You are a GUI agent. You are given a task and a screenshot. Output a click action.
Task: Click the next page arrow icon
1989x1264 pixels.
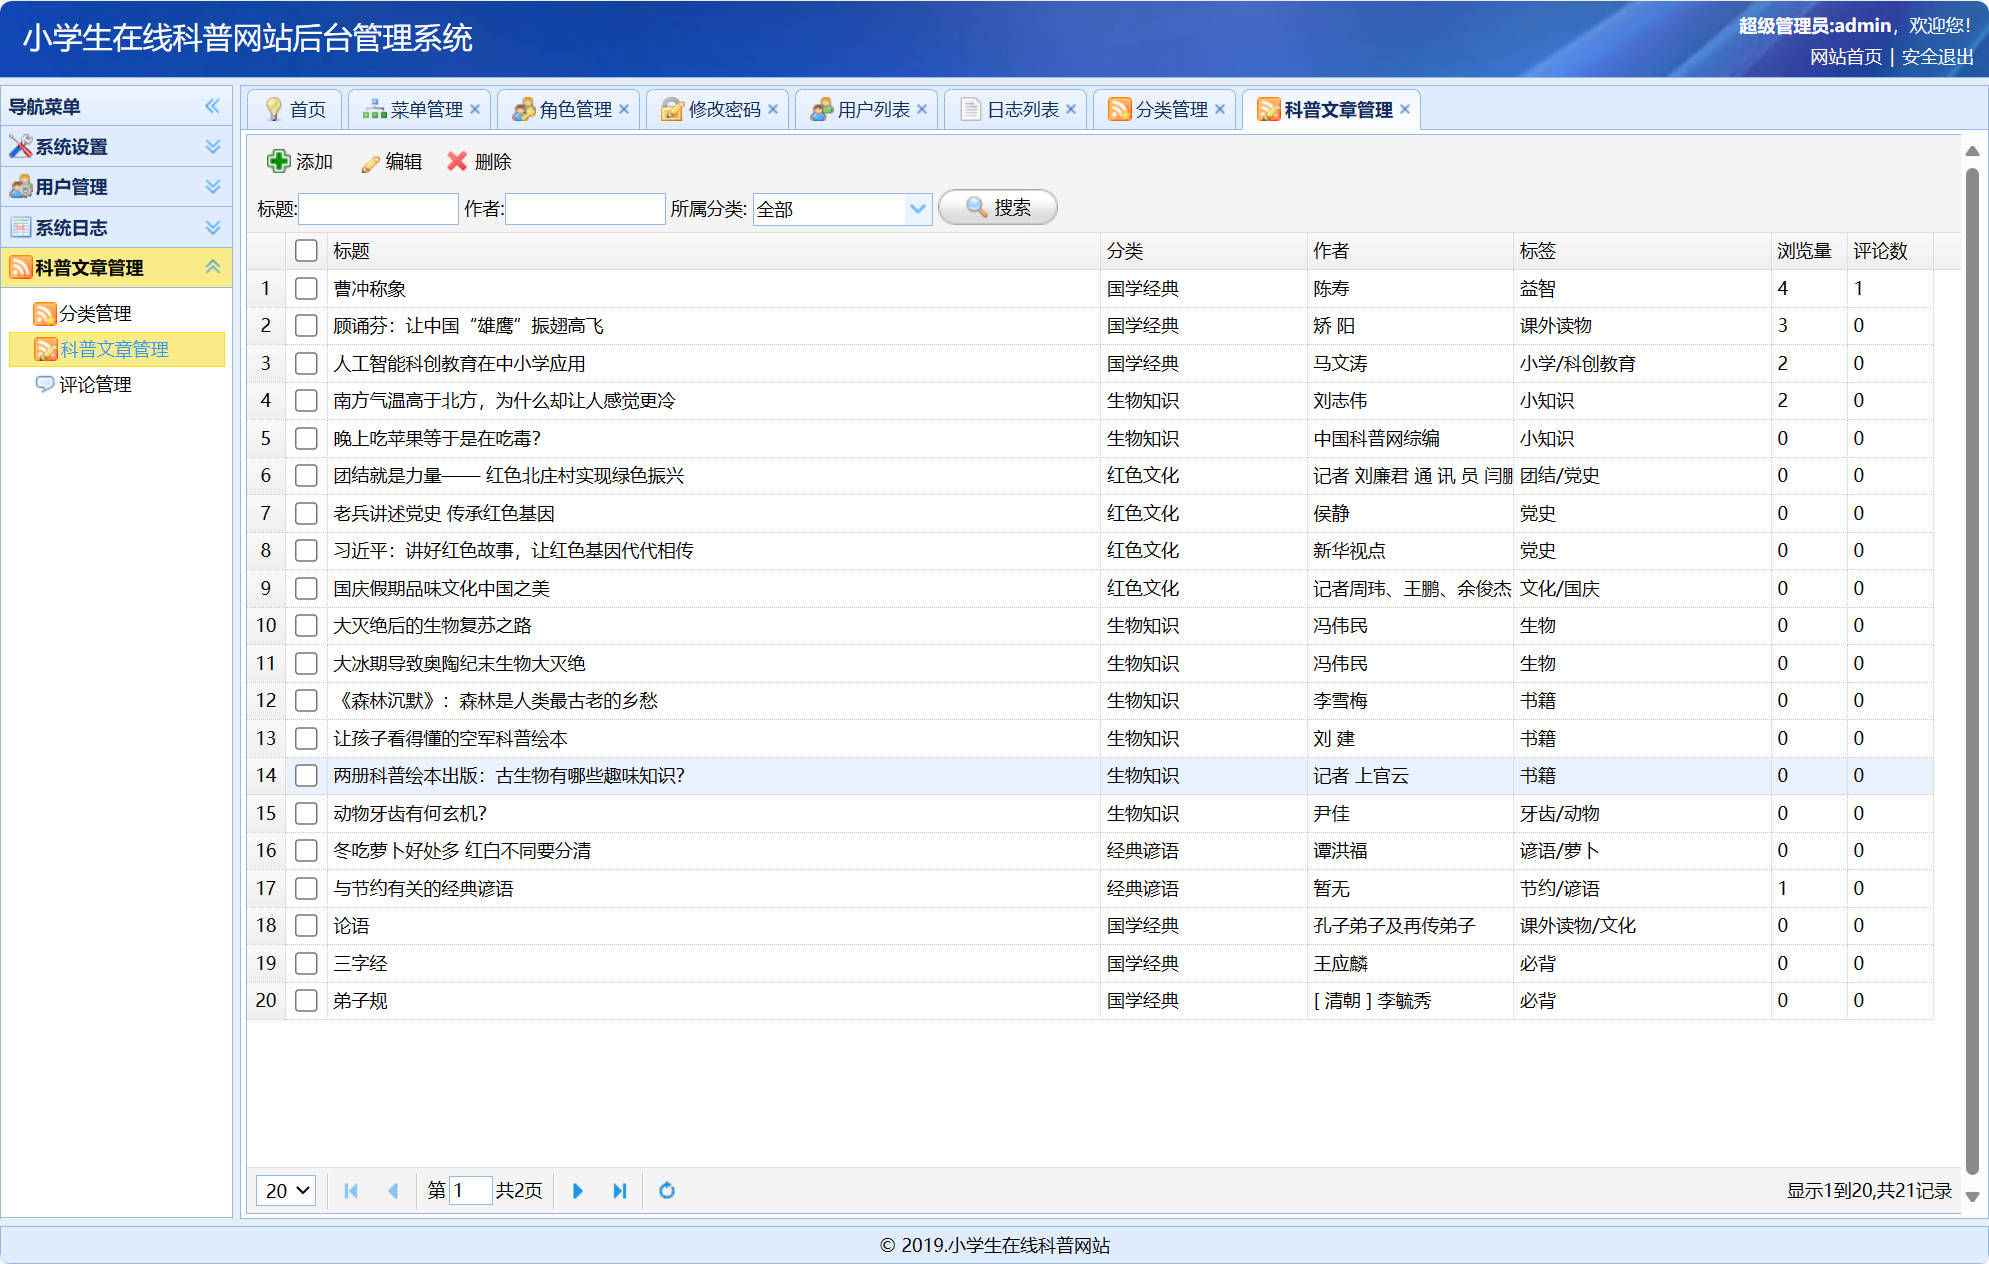(x=578, y=1190)
